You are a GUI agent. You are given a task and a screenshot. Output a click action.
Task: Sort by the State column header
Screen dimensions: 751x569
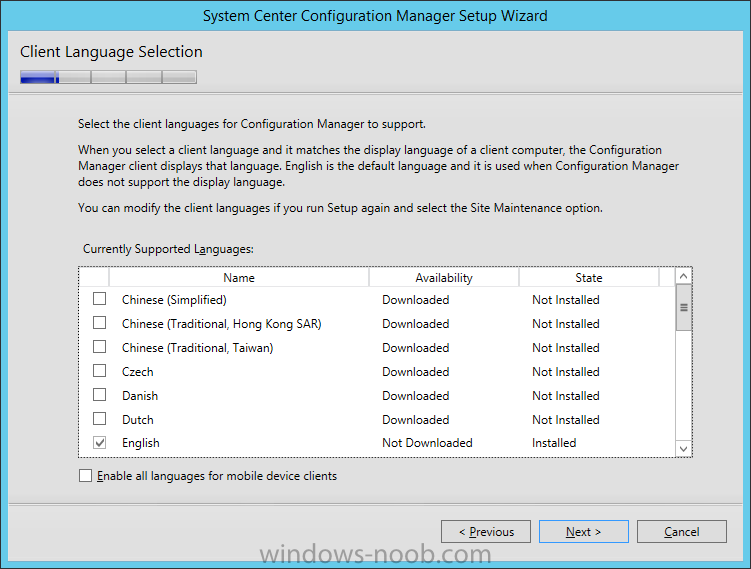click(589, 278)
